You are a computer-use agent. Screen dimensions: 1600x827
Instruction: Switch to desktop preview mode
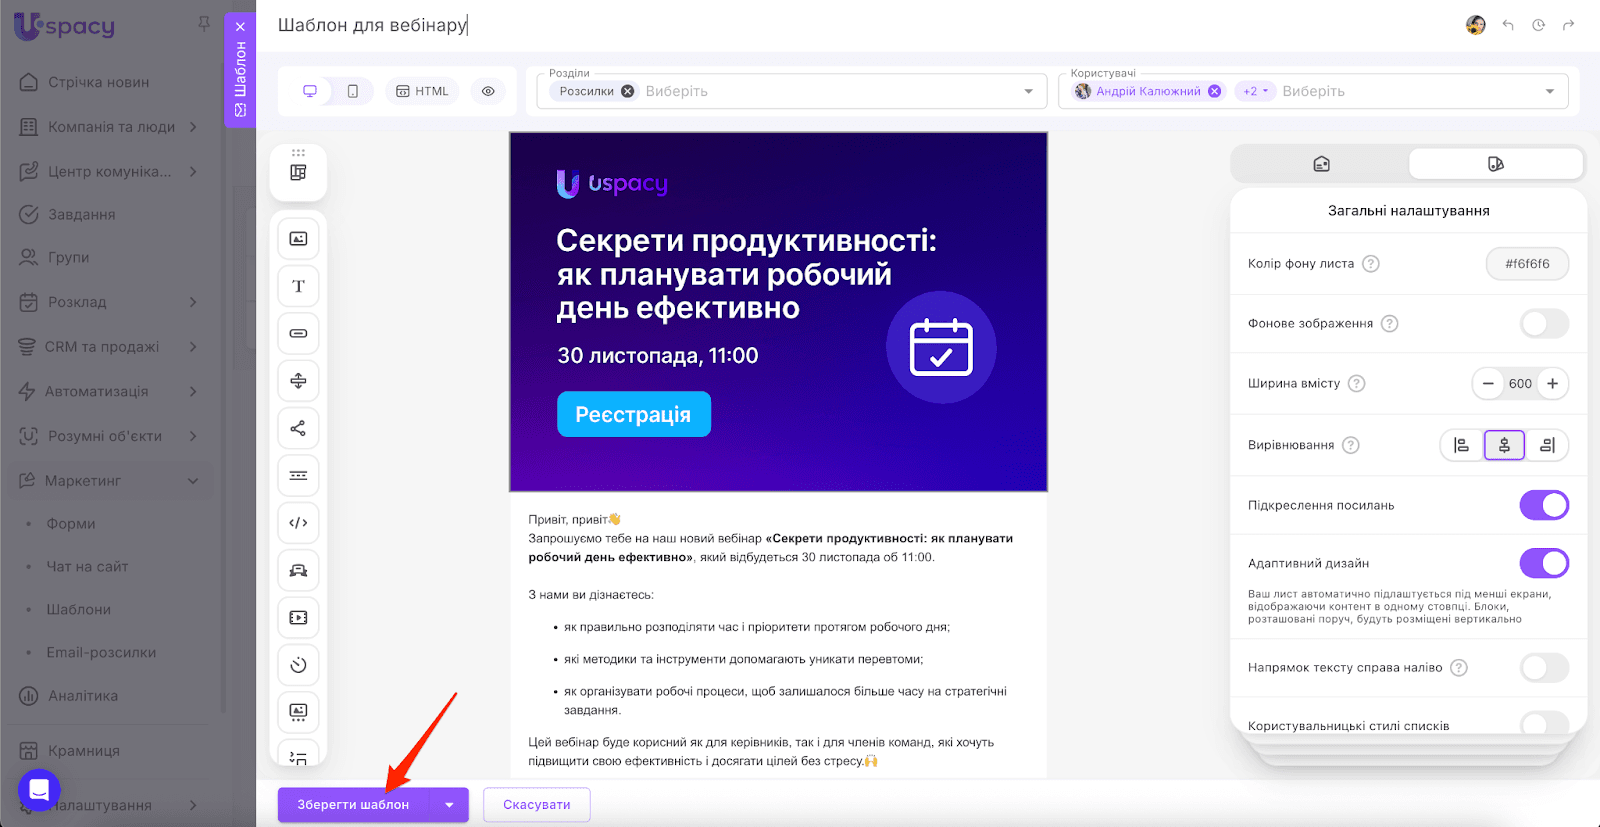click(310, 91)
